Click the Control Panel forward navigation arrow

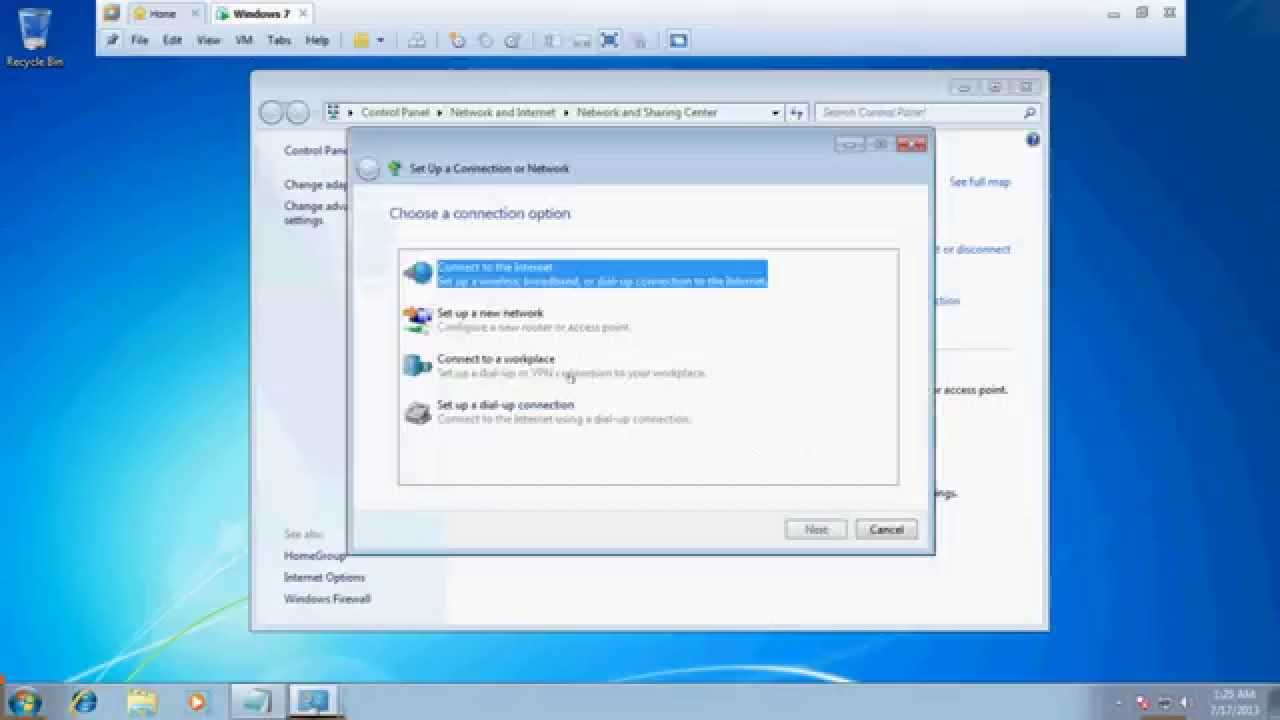(x=297, y=112)
